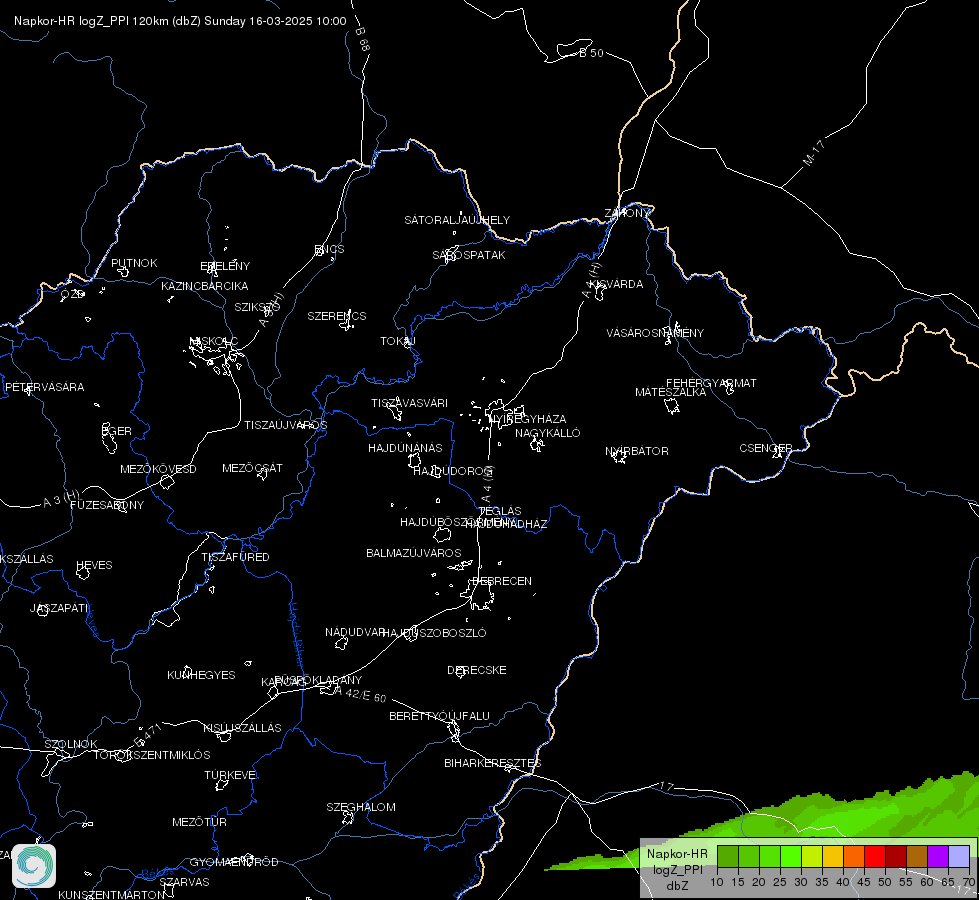Click the 'A 42/E 60' road label
This screenshot has height=900, width=979.
coord(360,695)
